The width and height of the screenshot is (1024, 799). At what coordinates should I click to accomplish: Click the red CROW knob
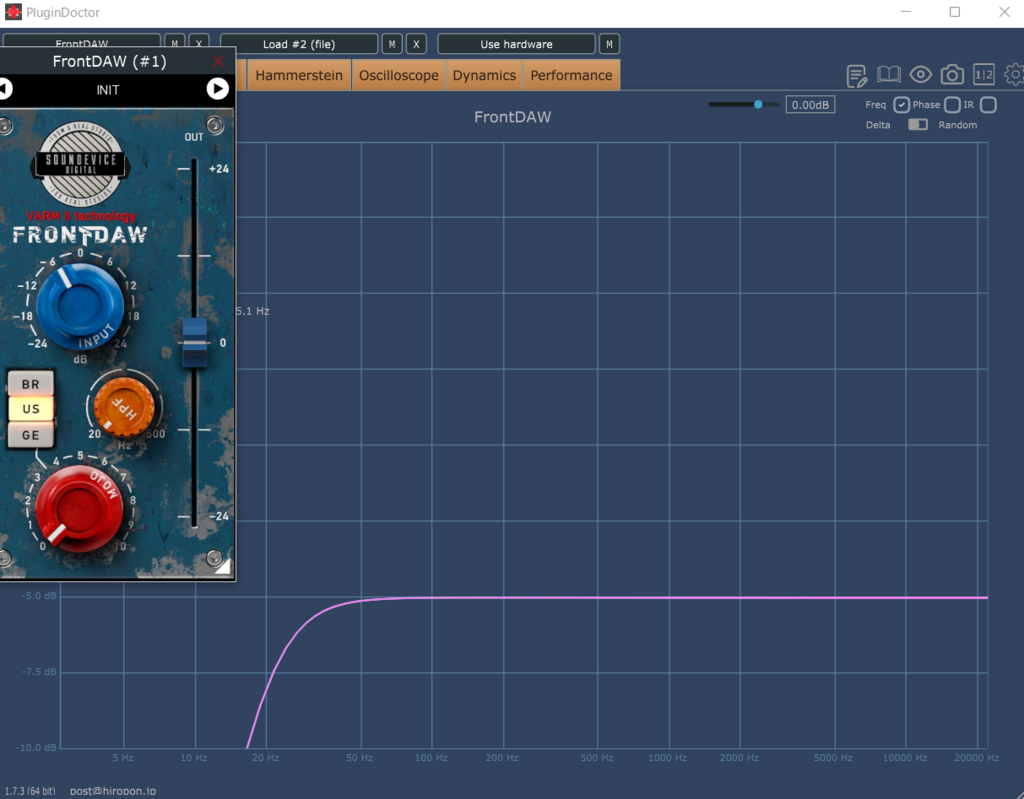click(x=79, y=510)
